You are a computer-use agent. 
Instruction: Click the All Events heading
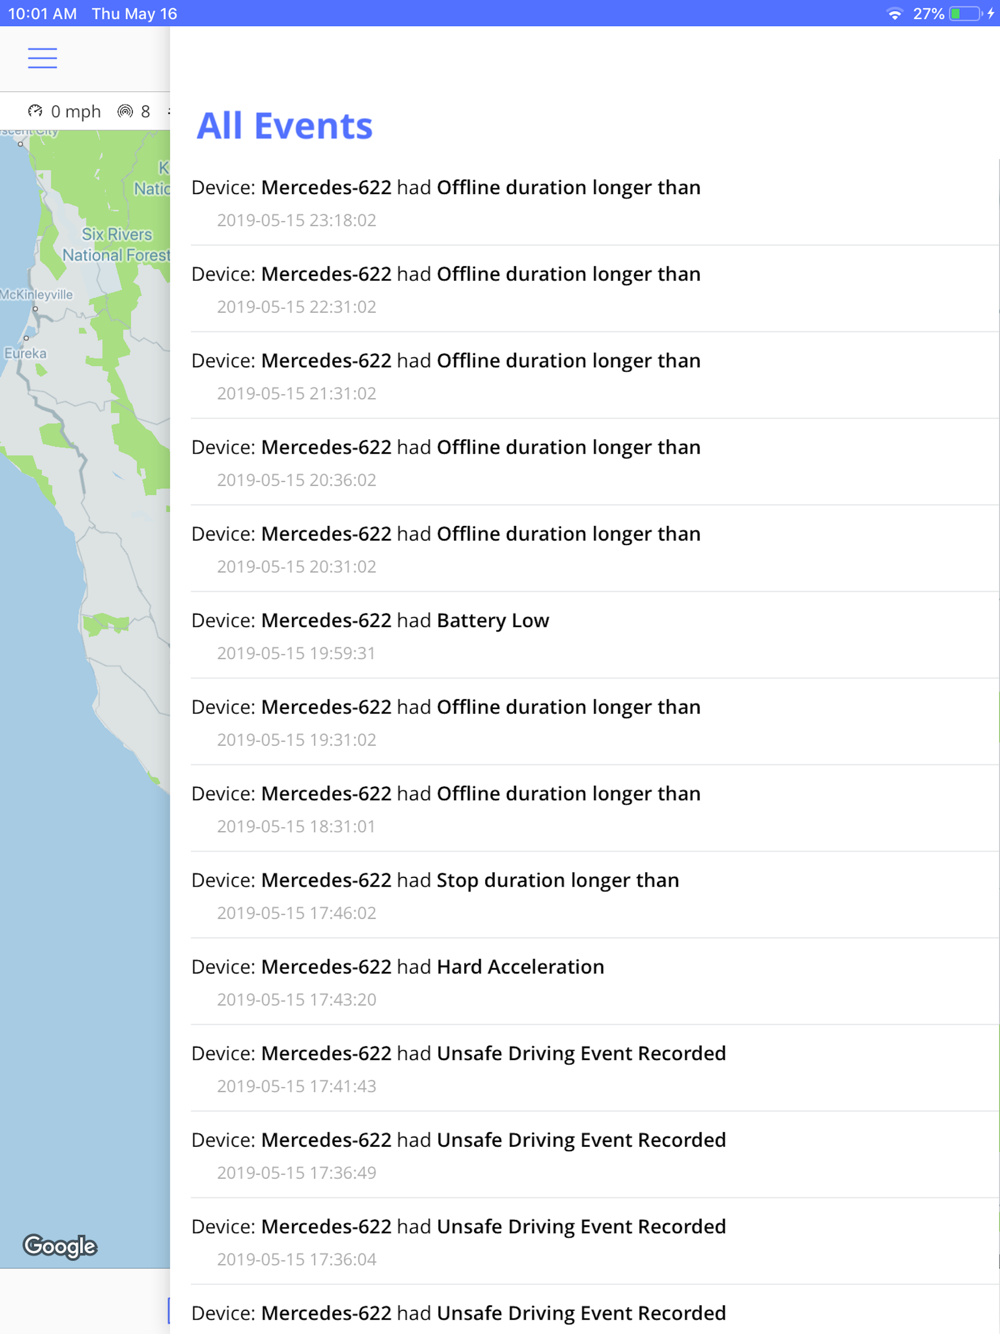[284, 126]
